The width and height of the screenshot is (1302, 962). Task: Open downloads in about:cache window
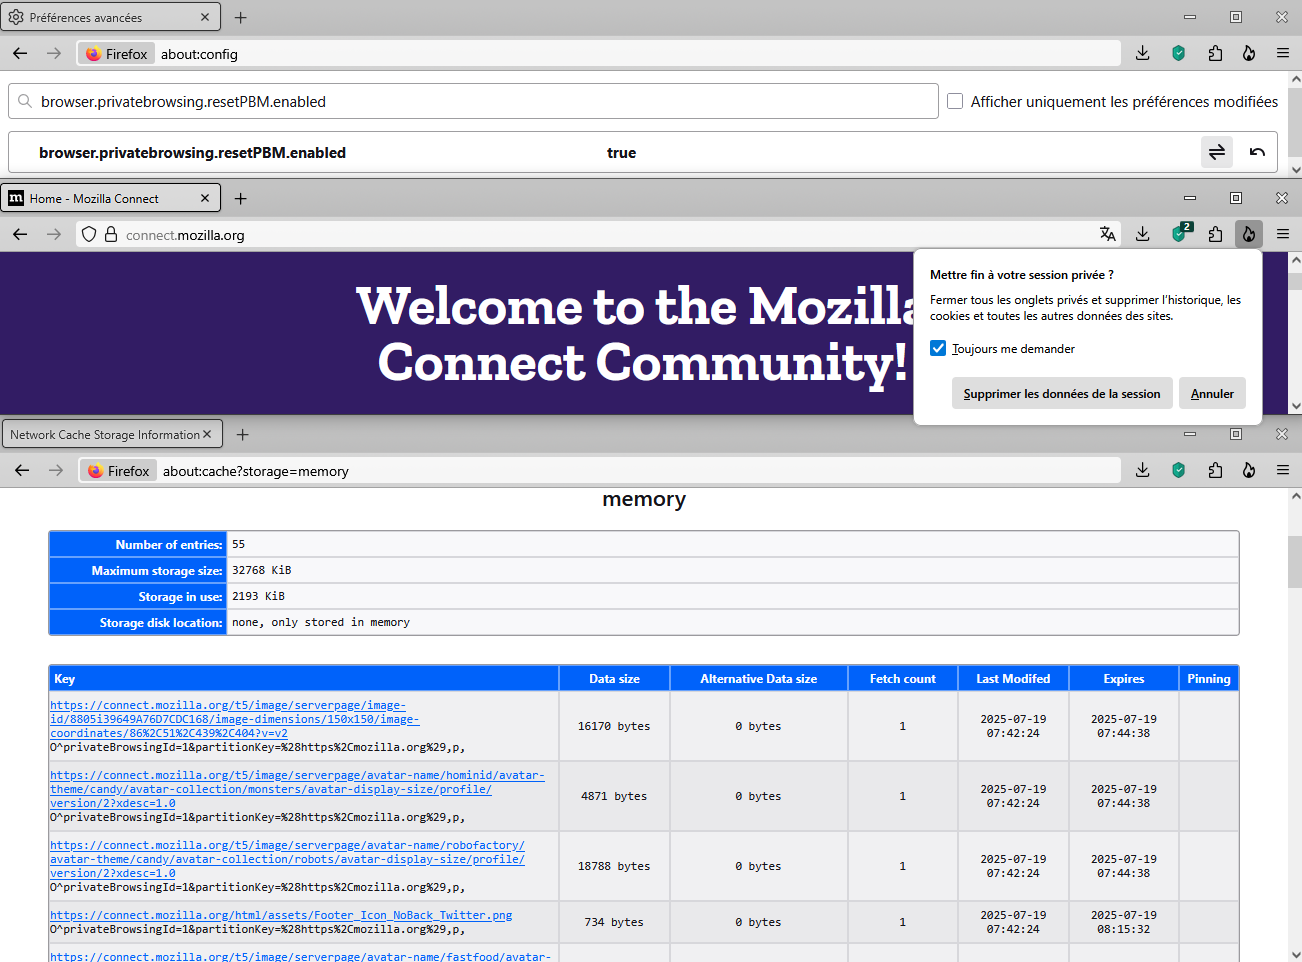[1143, 470]
